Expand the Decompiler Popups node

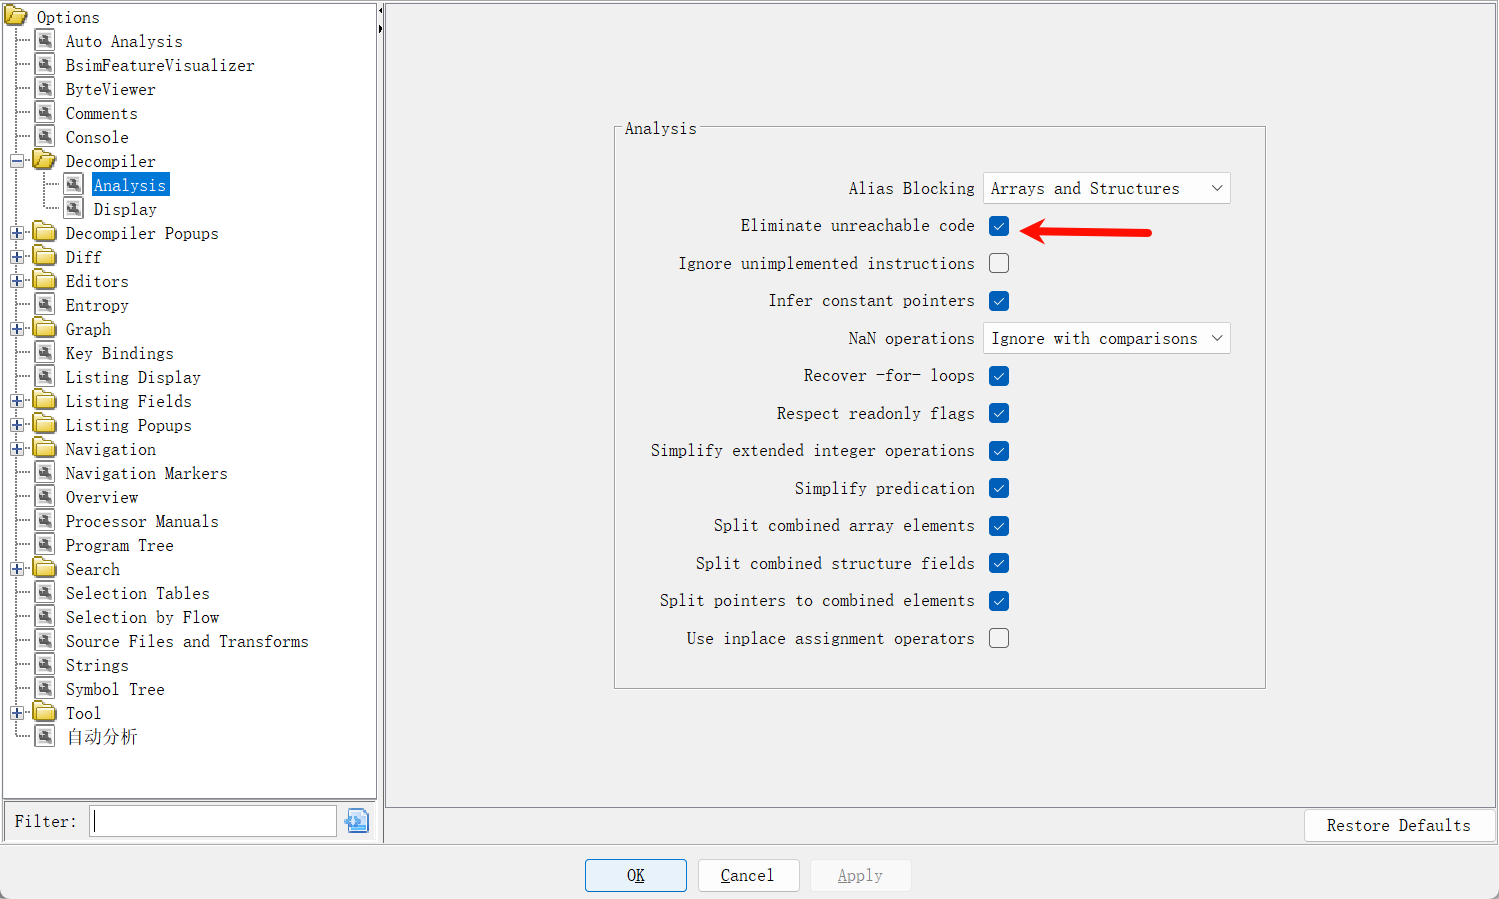pyautogui.click(x=17, y=233)
